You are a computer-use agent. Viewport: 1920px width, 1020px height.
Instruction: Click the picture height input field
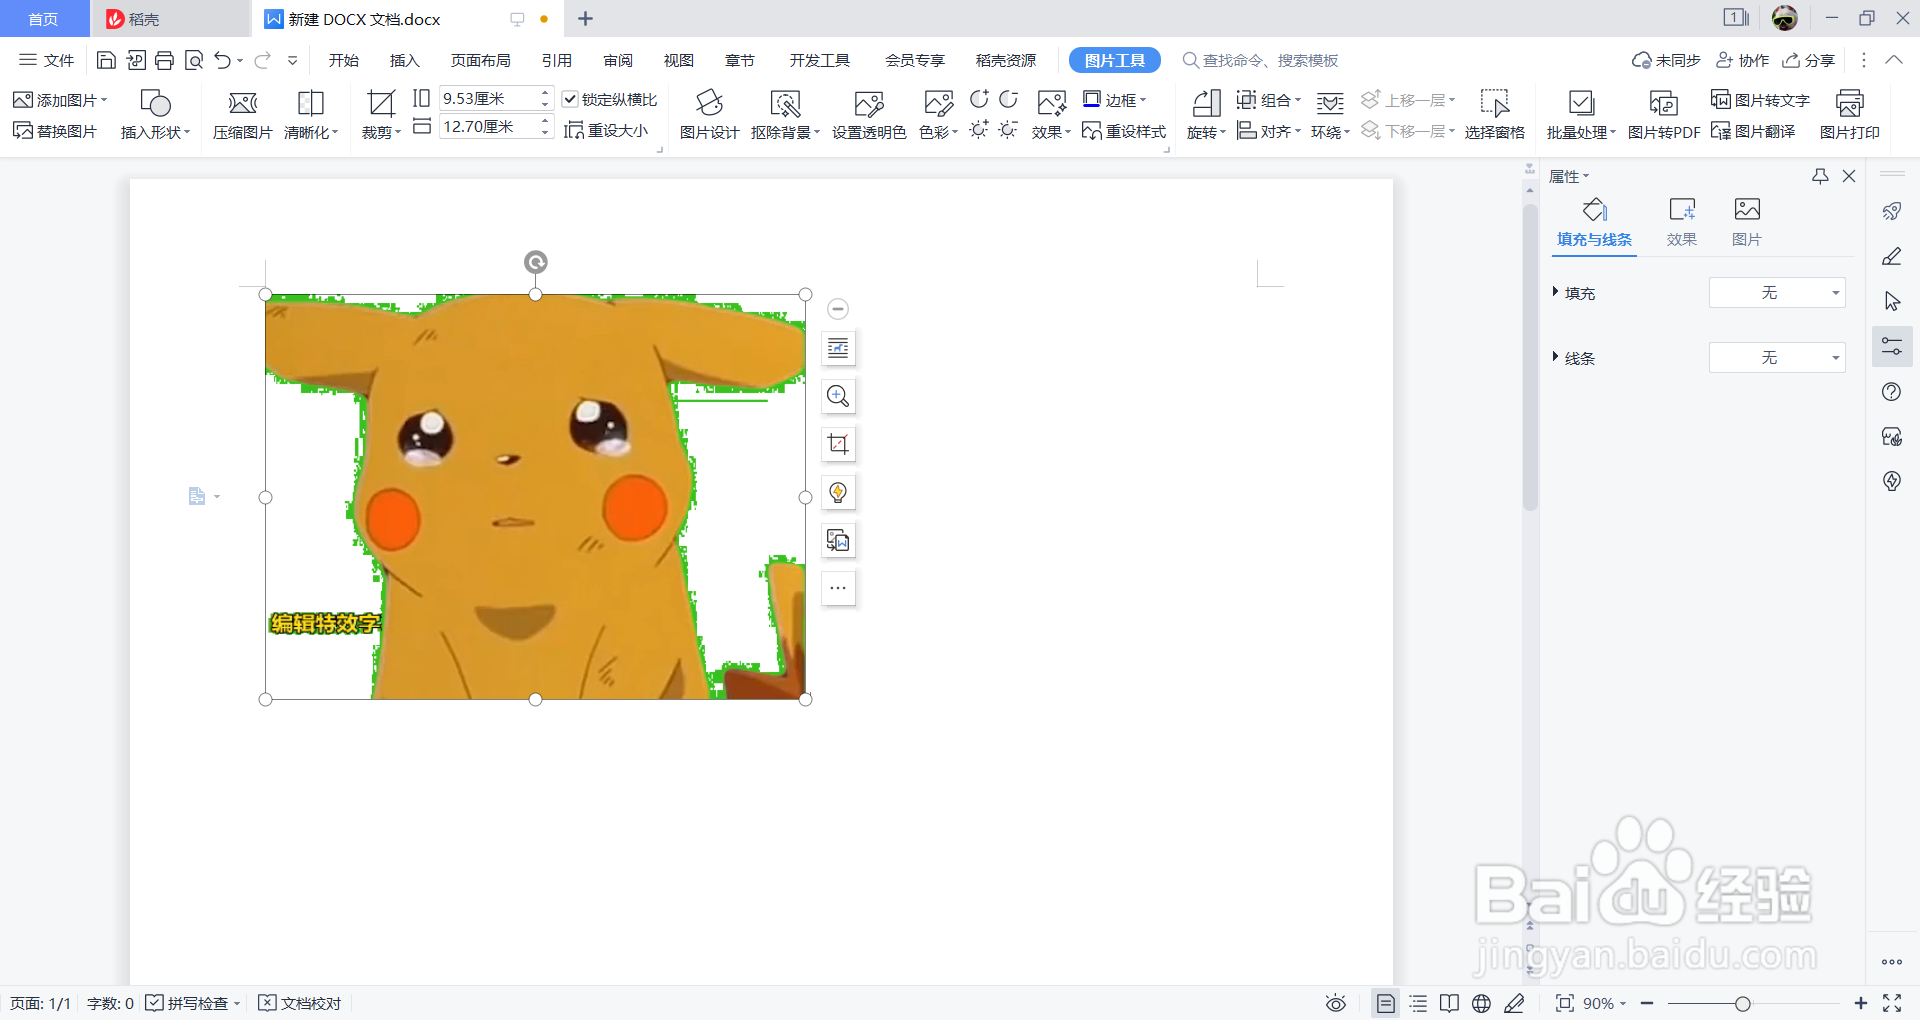(490, 98)
